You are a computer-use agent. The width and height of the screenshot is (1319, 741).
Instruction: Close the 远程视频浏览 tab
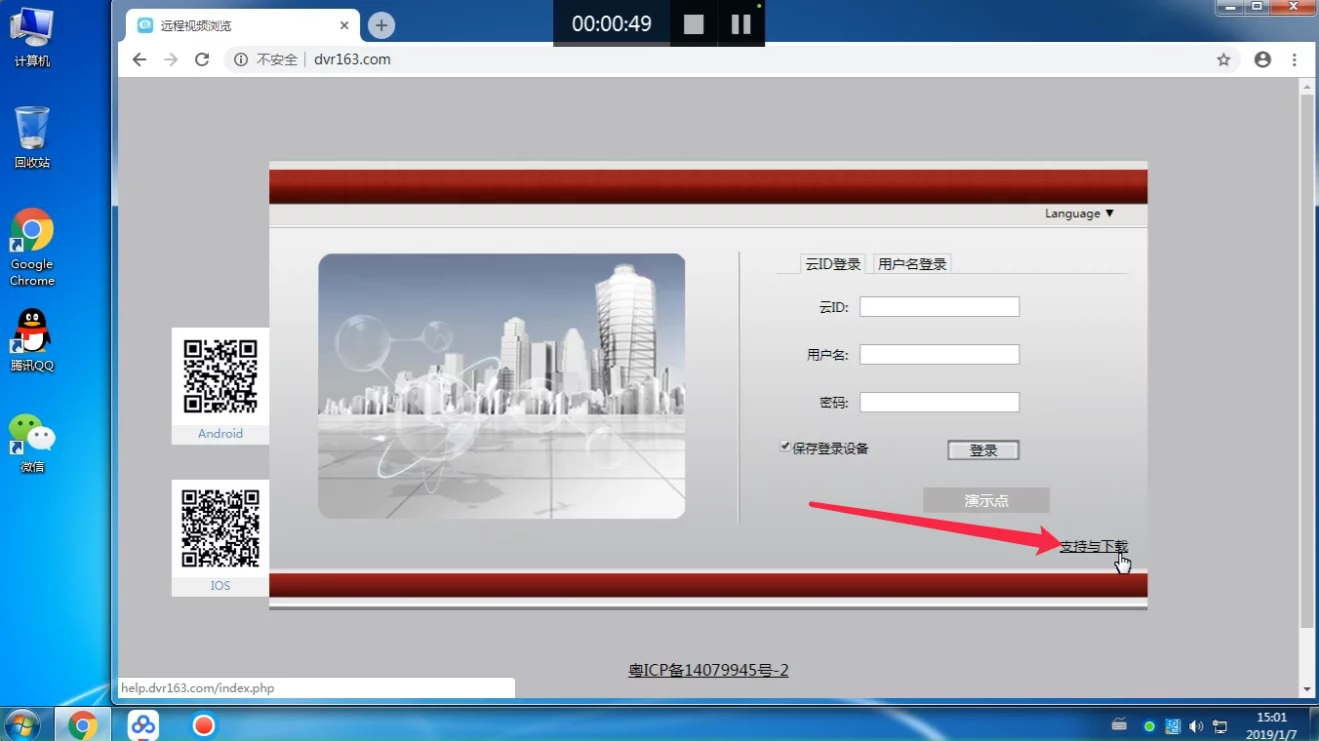(344, 26)
